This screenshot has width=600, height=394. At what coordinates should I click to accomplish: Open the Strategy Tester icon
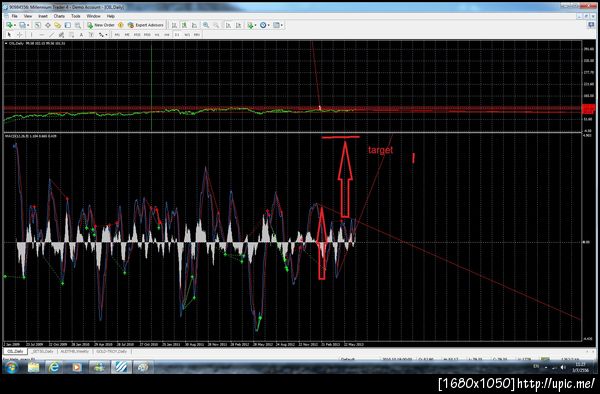78,25
